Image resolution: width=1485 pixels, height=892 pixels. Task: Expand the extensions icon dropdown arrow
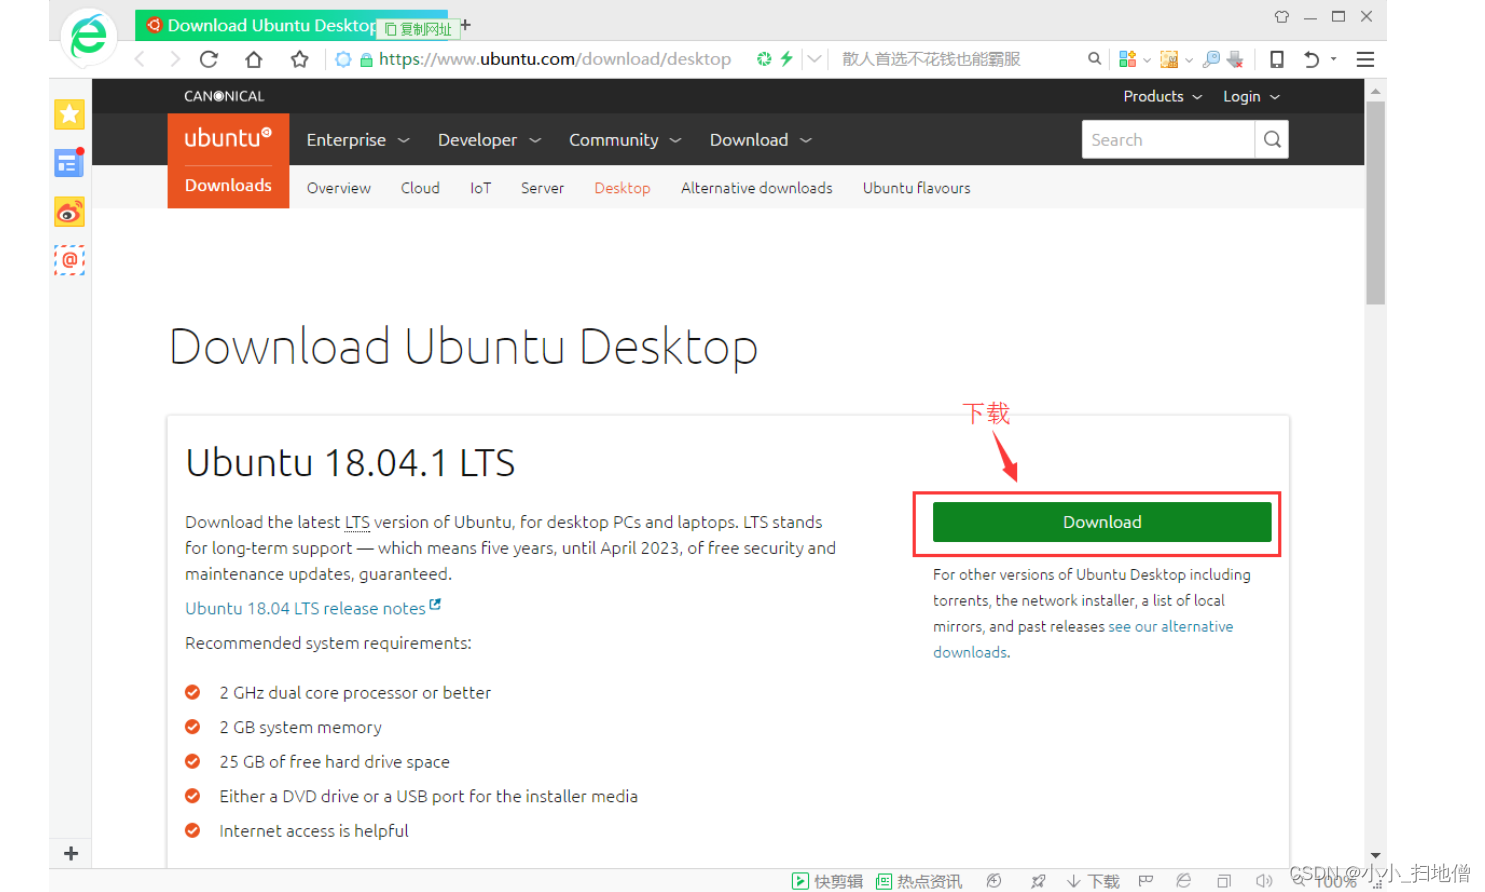pos(1146,60)
